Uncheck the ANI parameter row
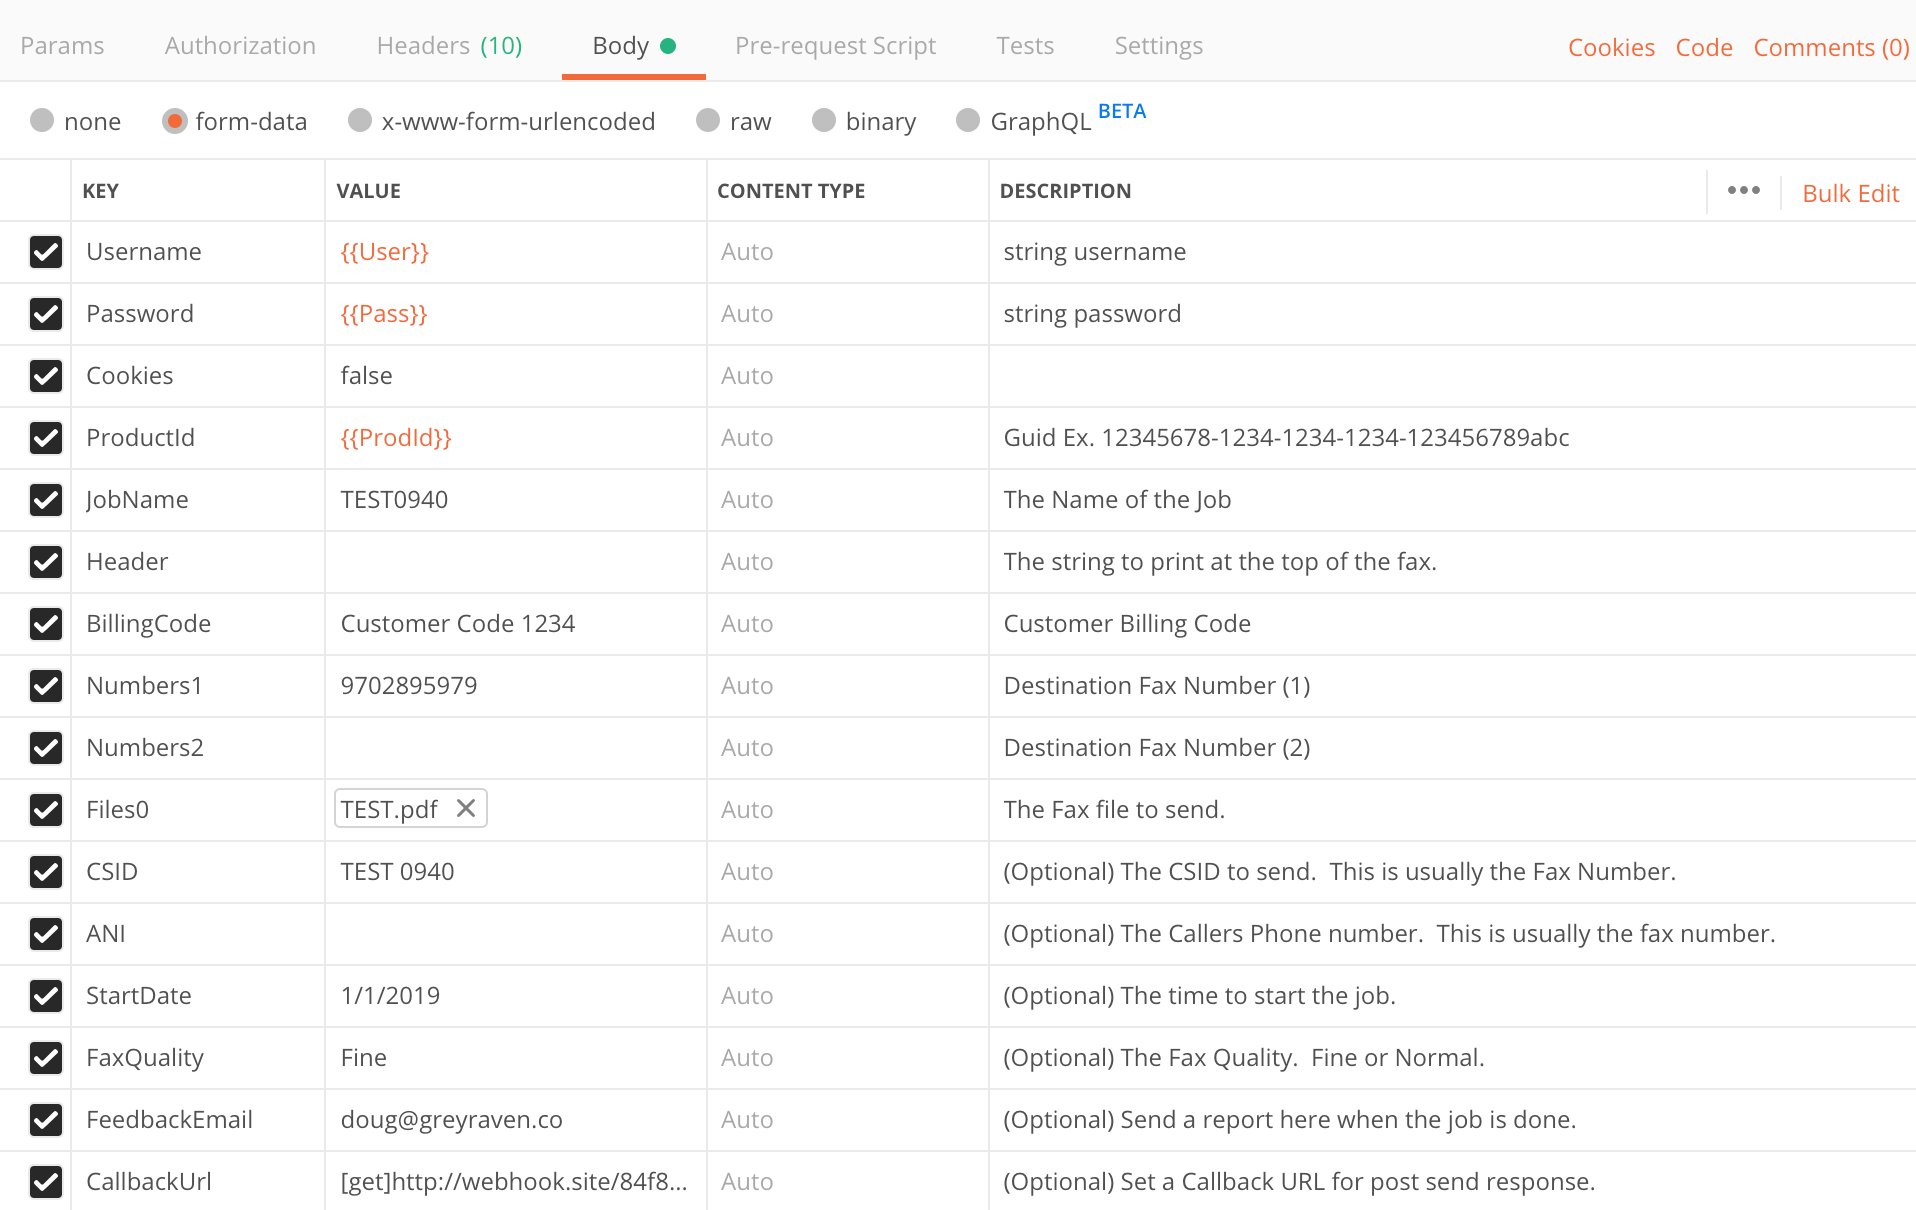 pos(46,934)
